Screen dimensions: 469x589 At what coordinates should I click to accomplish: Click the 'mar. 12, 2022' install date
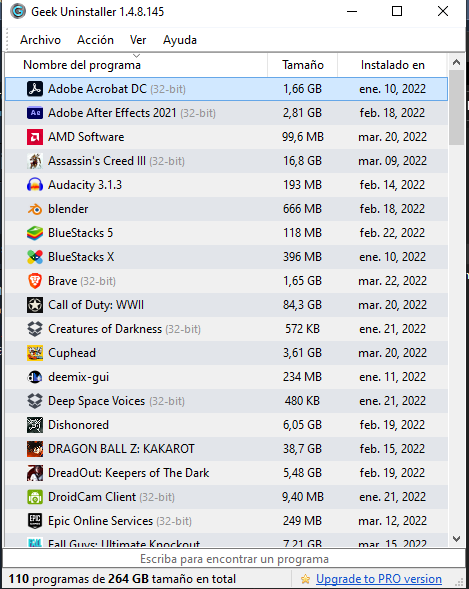pyautogui.click(x=392, y=521)
